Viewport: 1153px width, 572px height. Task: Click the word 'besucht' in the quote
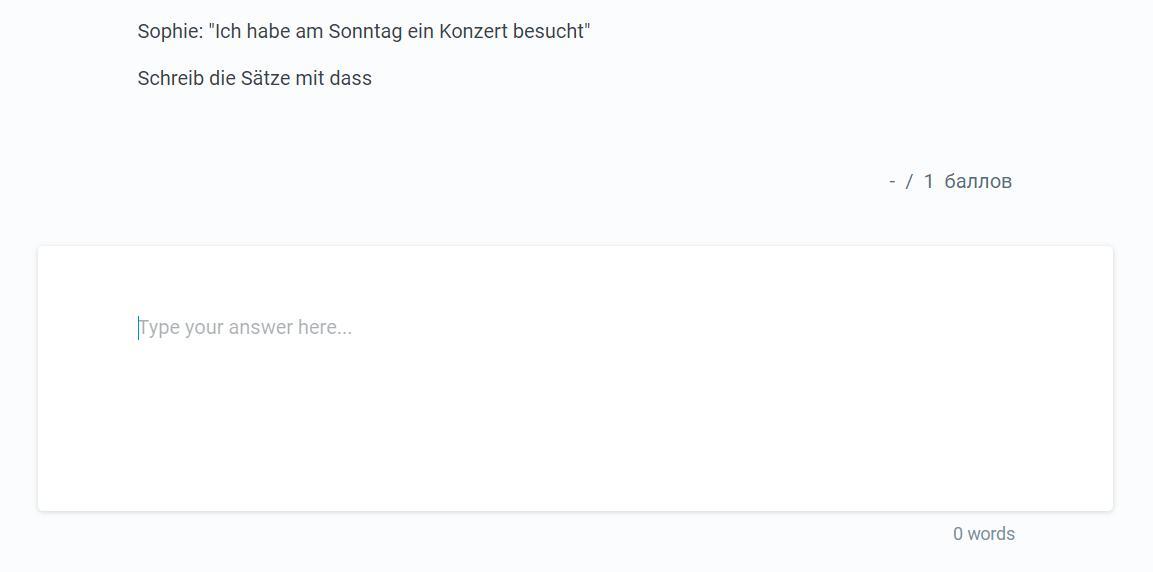[x=548, y=31]
